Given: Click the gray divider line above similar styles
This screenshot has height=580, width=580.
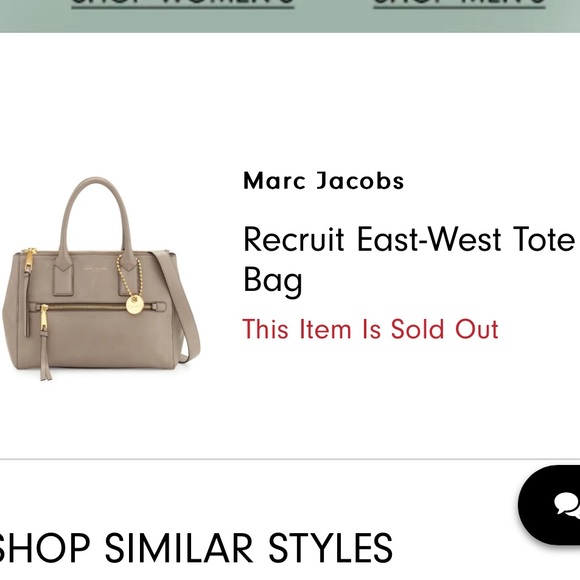Looking at the screenshot, I should tap(290, 459).
